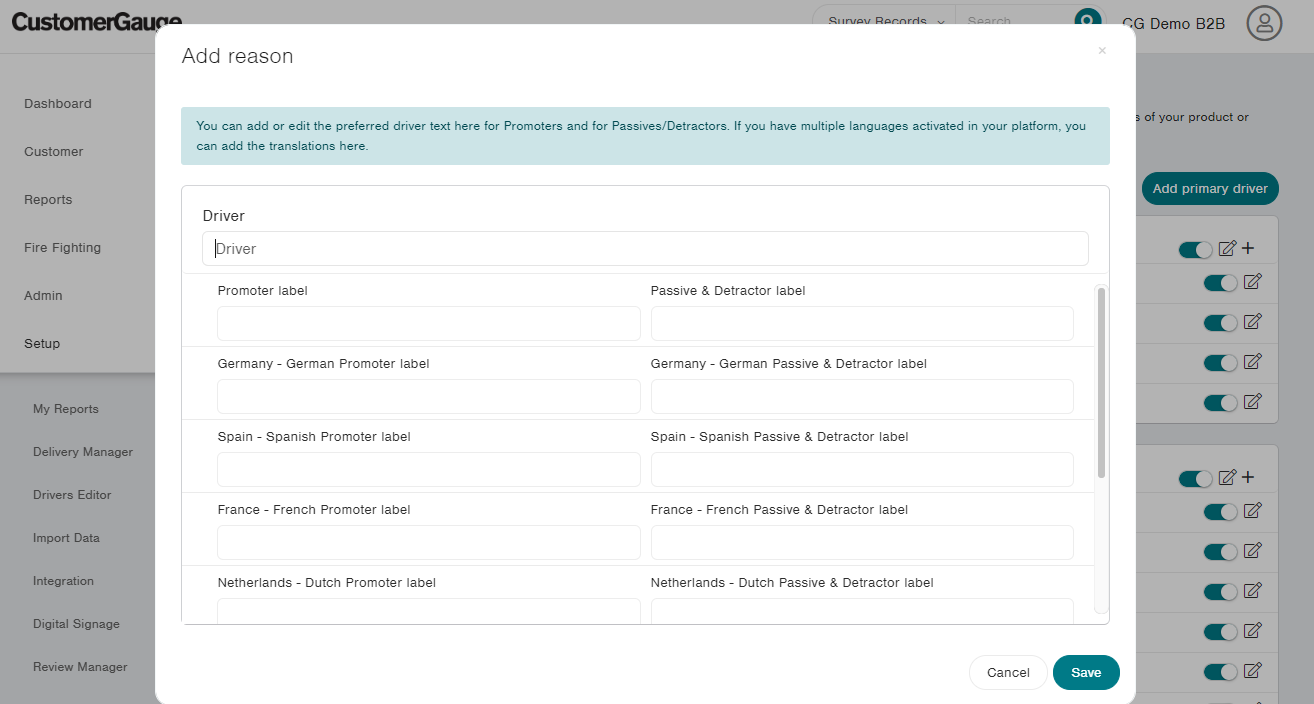
Task: Go to Import Data submenu item
Action: tap(66, 538)
